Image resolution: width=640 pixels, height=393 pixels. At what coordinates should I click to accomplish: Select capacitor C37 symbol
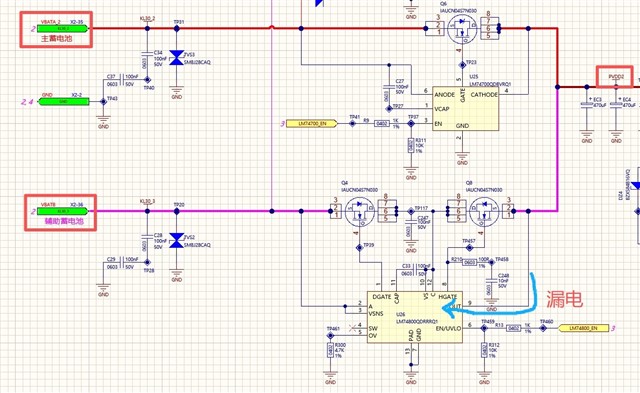(122, 80)
